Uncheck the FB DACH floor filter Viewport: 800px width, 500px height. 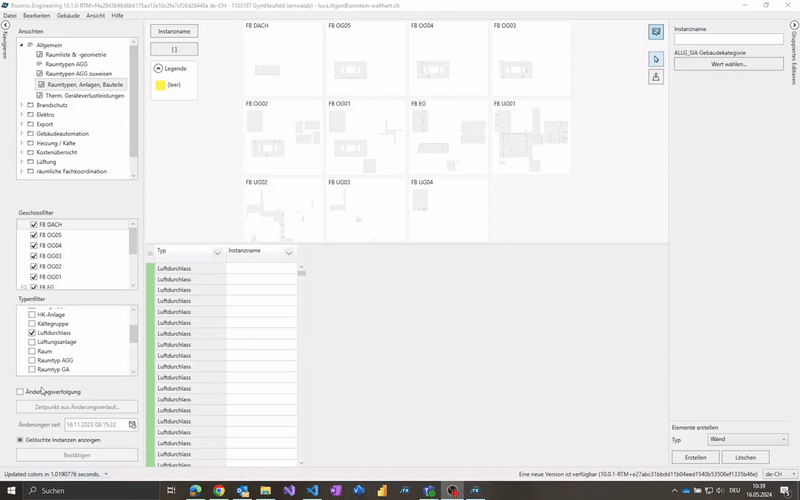pyautogui.click(x=34, y=225)
